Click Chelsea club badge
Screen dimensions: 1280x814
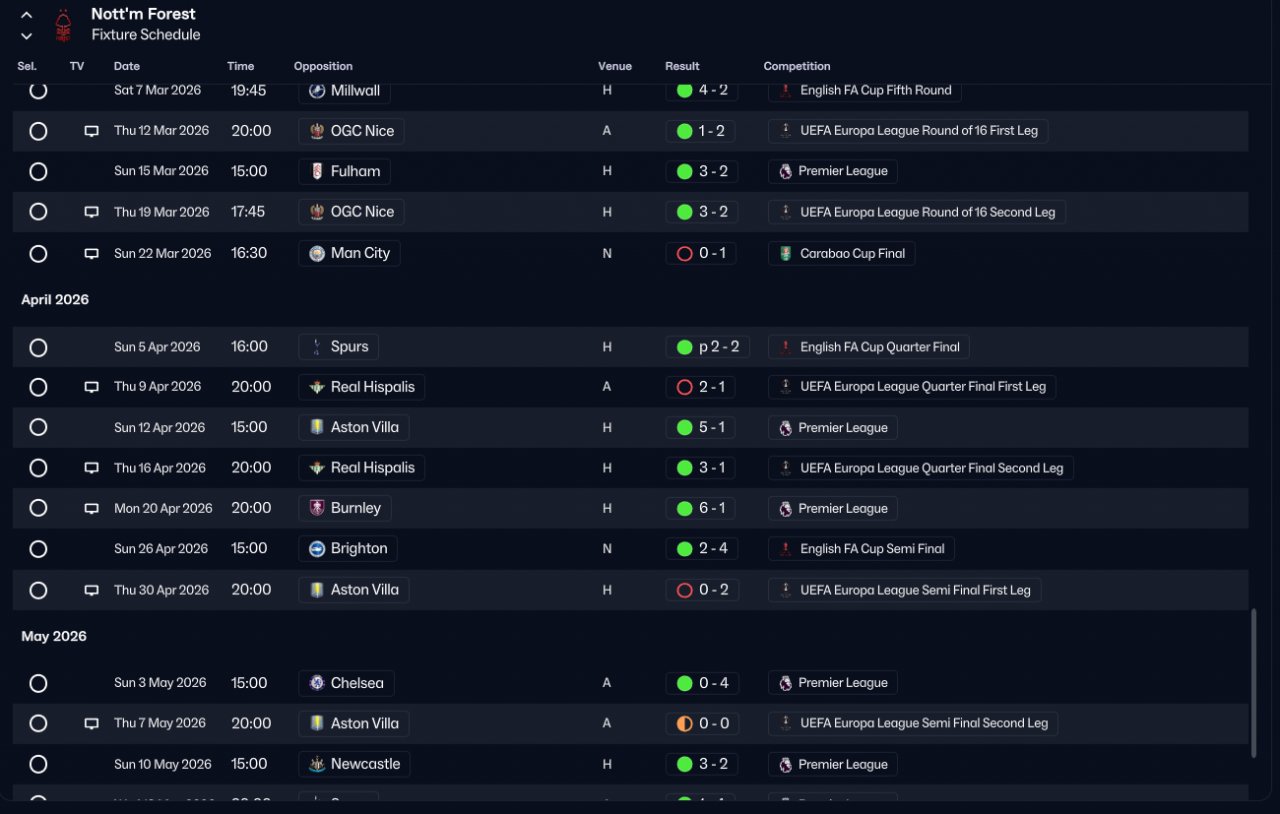tap(317, 683)
